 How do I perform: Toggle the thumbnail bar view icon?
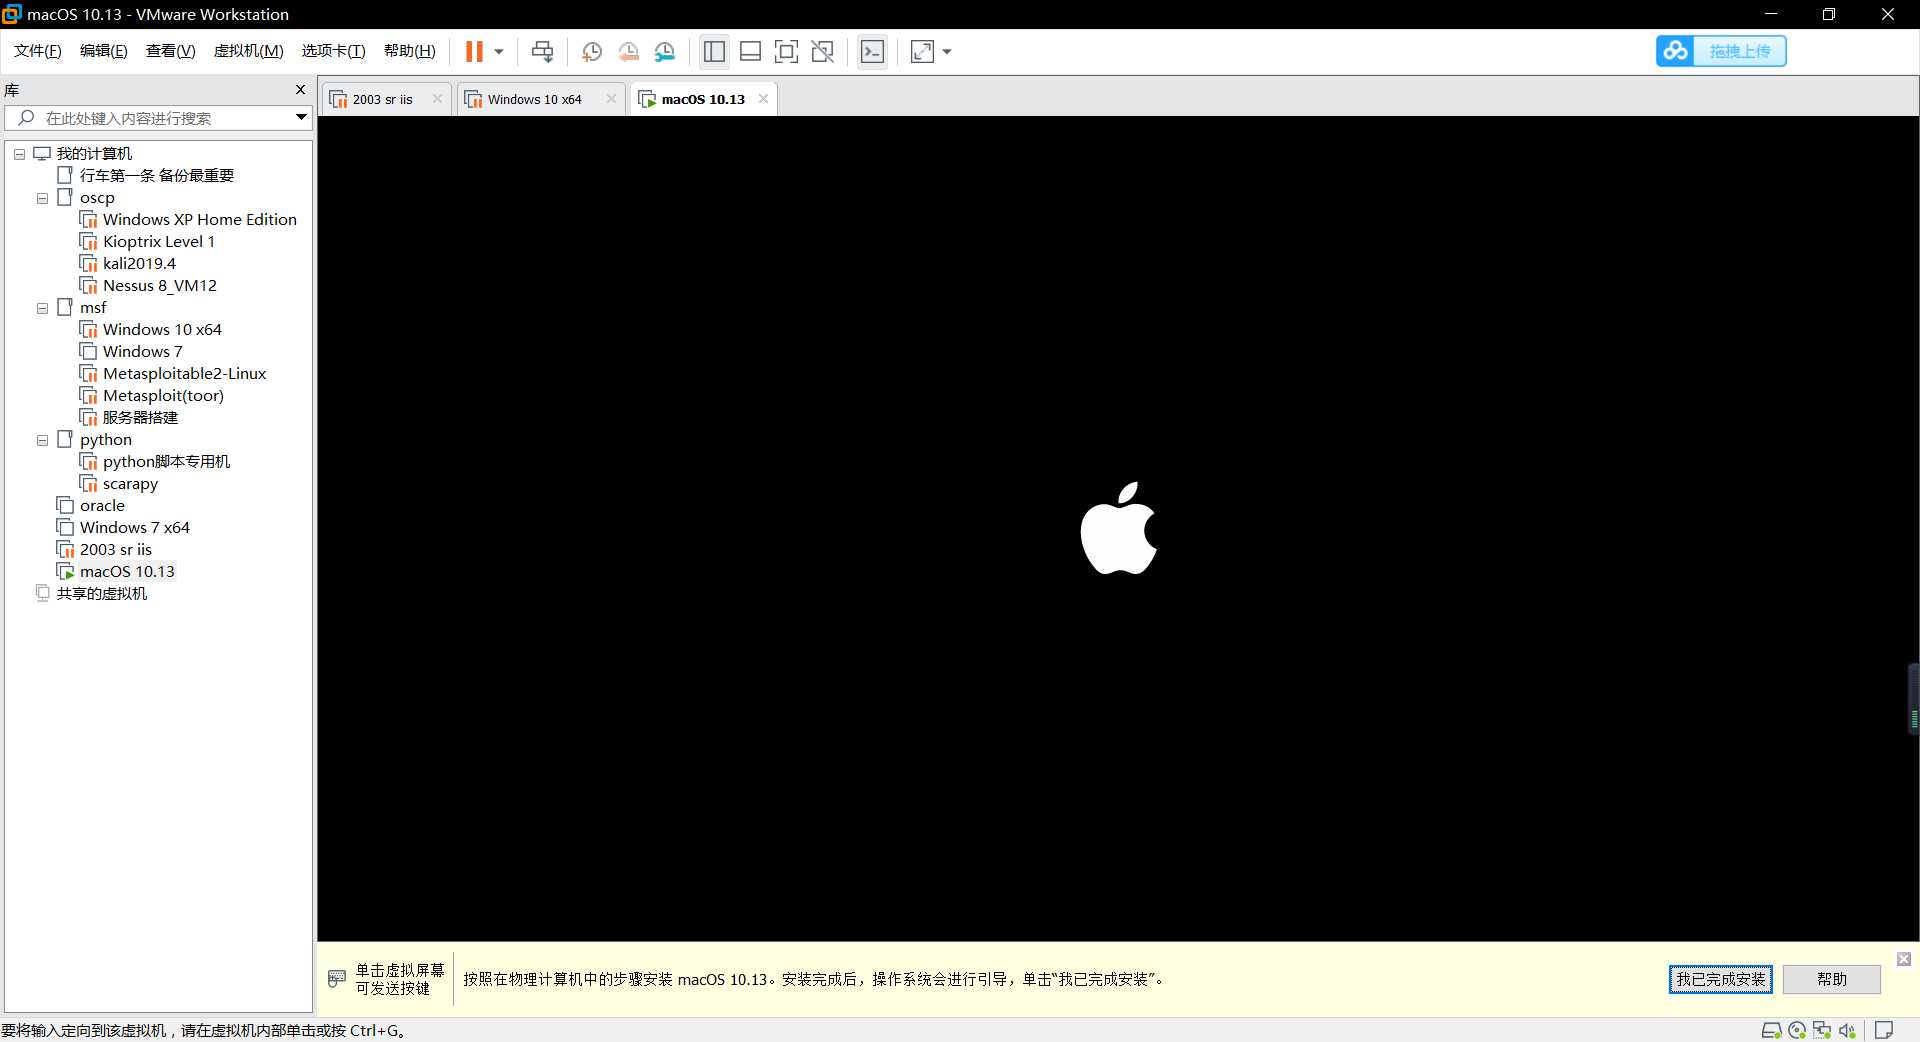pos(750,51)
